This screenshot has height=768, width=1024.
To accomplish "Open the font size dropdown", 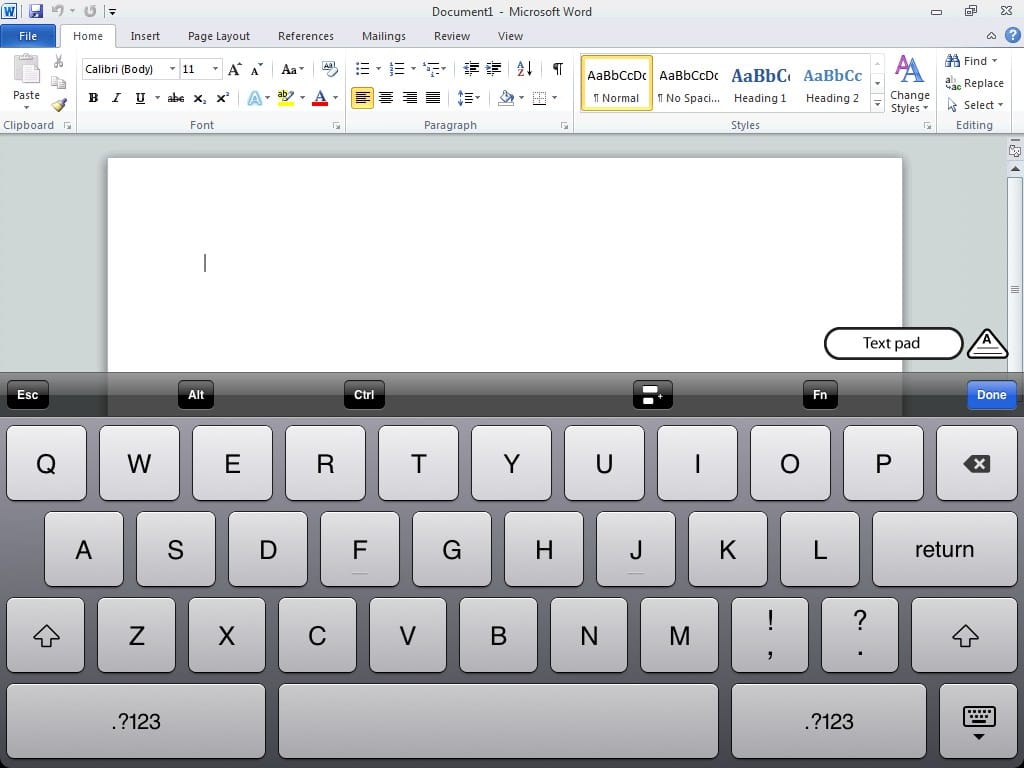I will pyautogui.click(x=215, y=69).
